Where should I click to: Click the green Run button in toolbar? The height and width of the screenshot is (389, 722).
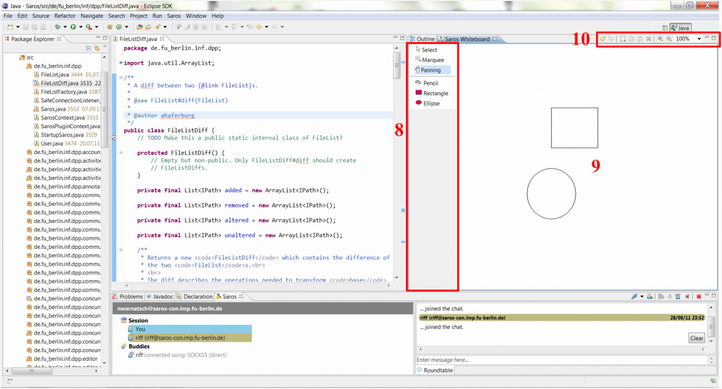[x=73, y=27]
